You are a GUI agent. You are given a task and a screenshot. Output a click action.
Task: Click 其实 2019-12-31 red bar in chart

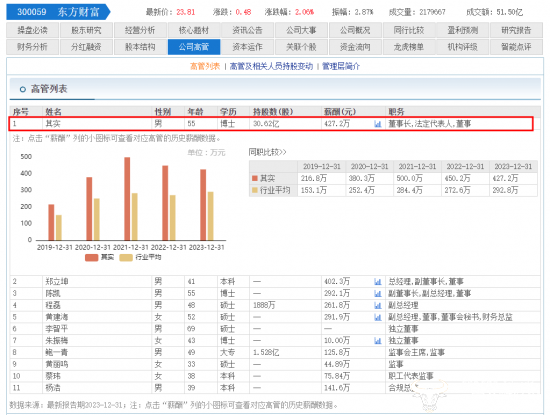pyautogui.click(x=51, y=222)
